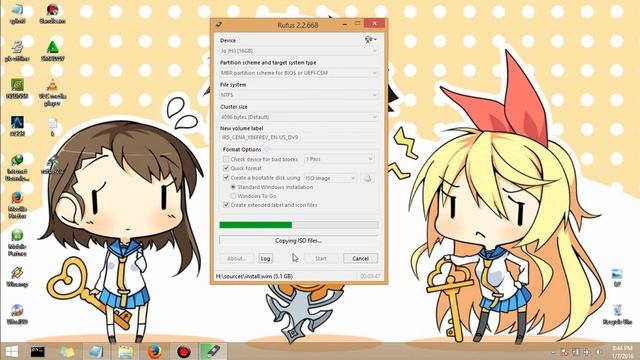Image resolution: width=640 pixels, height=360 pixels.
Task: Expand advanced Format Options arrow
Action: pyautogui.click(x=267, y=150)
